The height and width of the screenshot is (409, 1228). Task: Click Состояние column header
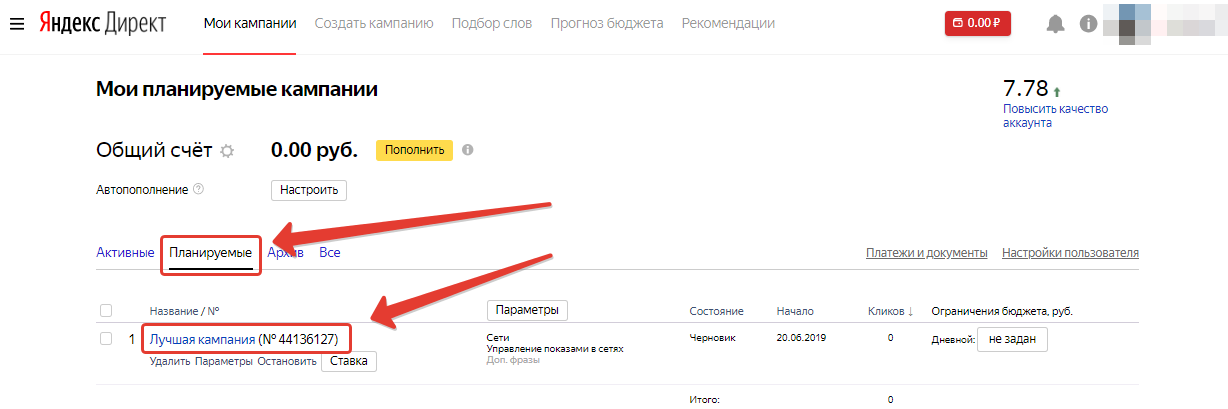(x=717, y=311)
